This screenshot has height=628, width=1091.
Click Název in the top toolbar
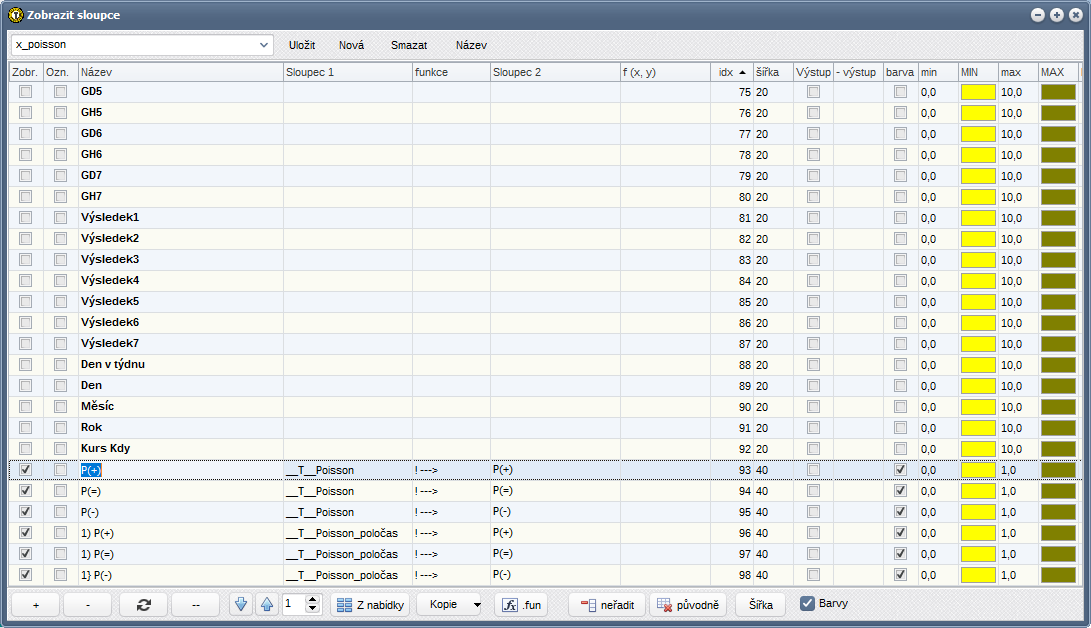pyautogui.click(x=471, y=45)
